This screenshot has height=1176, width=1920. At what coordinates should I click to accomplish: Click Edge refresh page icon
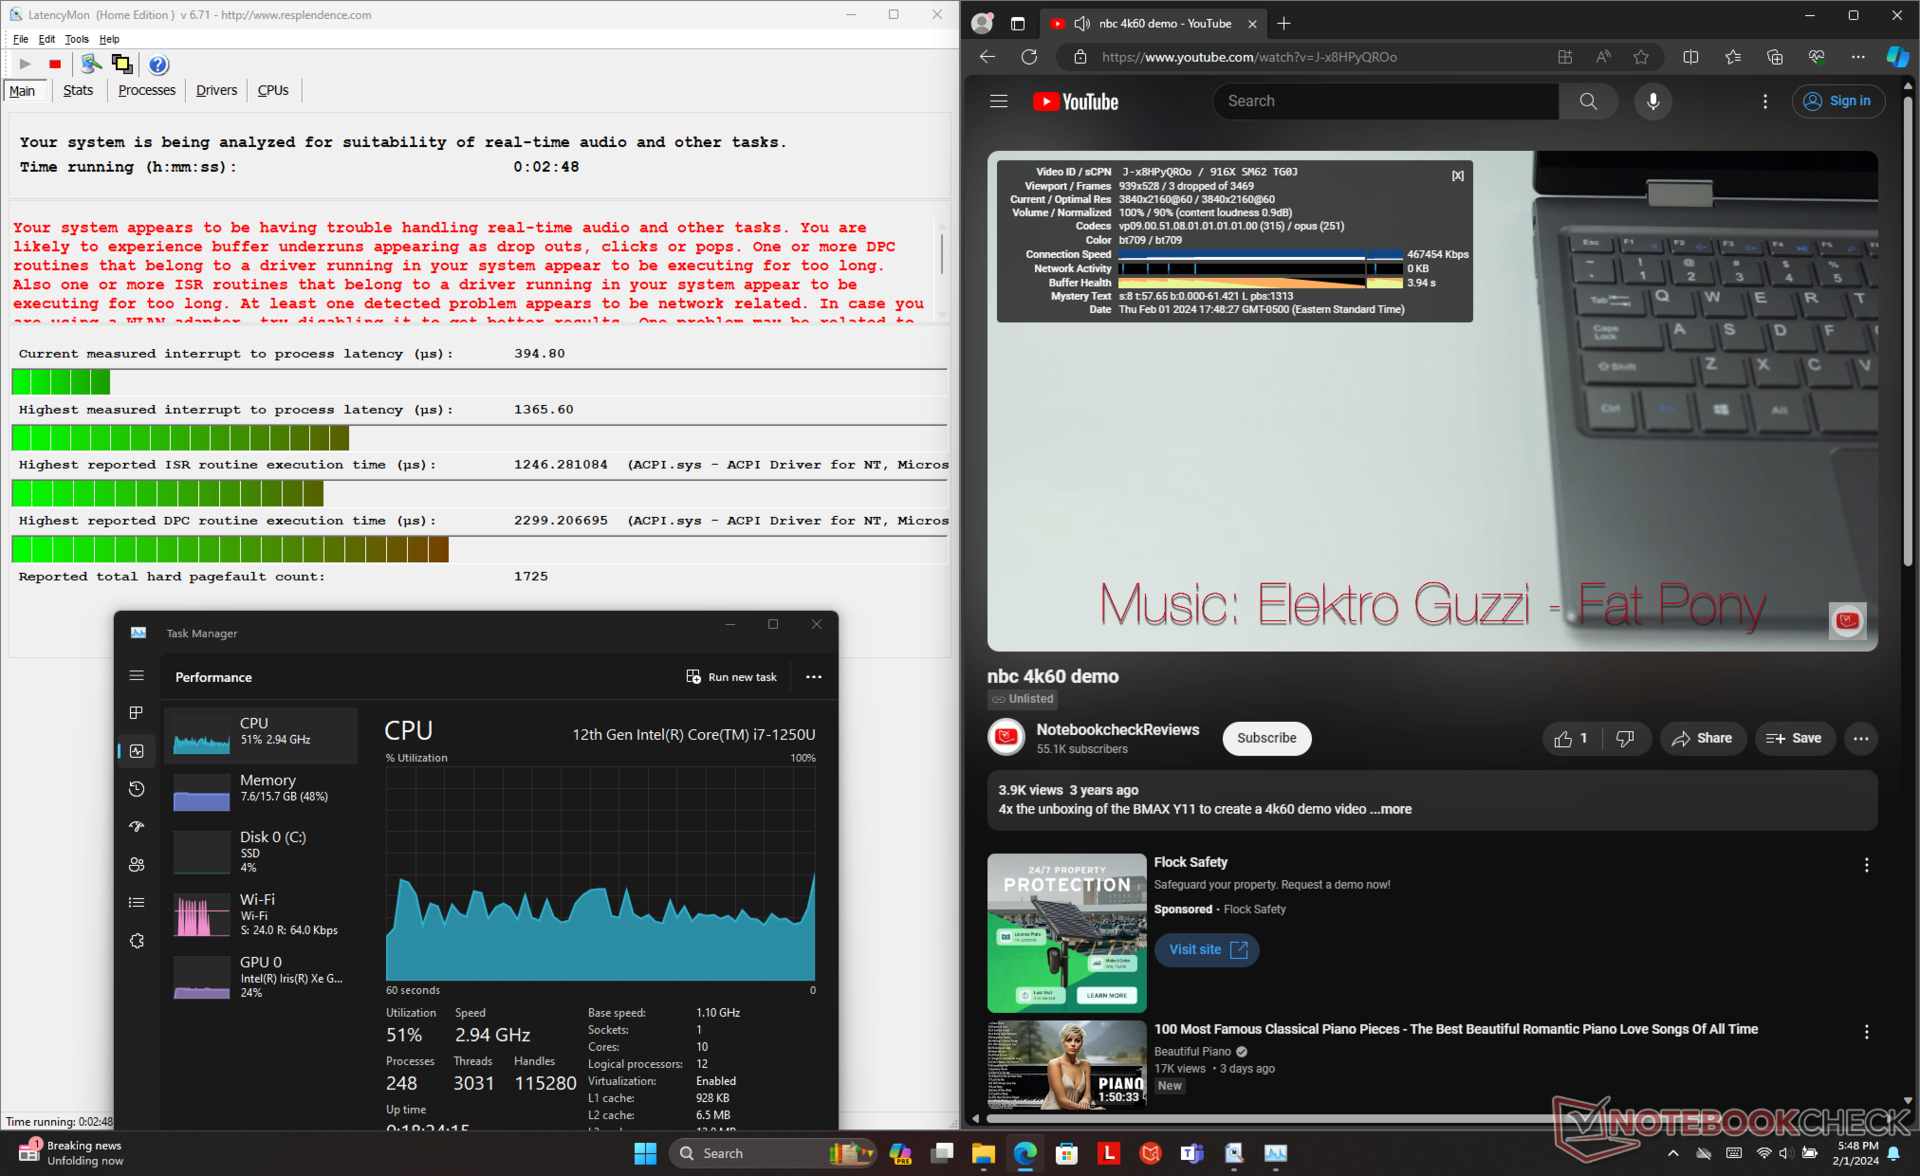tap(1029, 57)
